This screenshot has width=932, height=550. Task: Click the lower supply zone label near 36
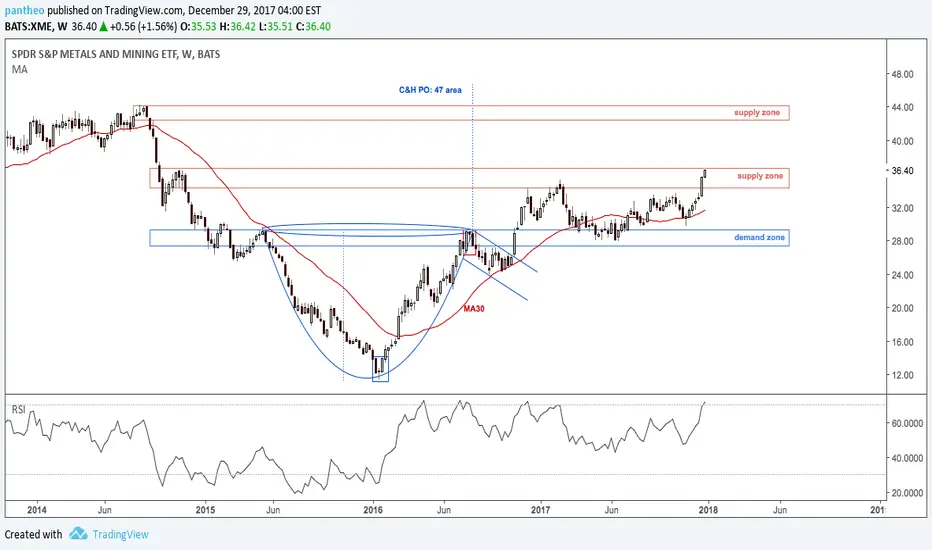point(760,176)
